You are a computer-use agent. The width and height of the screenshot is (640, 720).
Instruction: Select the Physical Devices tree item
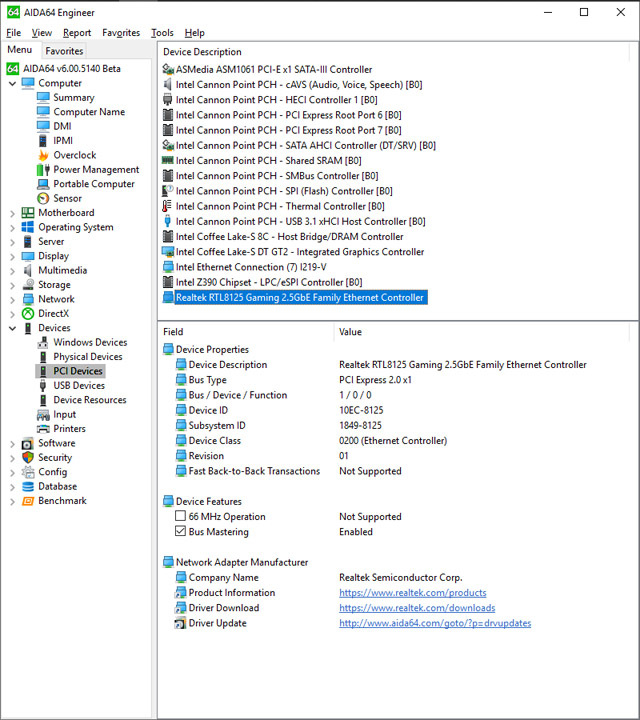(x=88, y=357)
